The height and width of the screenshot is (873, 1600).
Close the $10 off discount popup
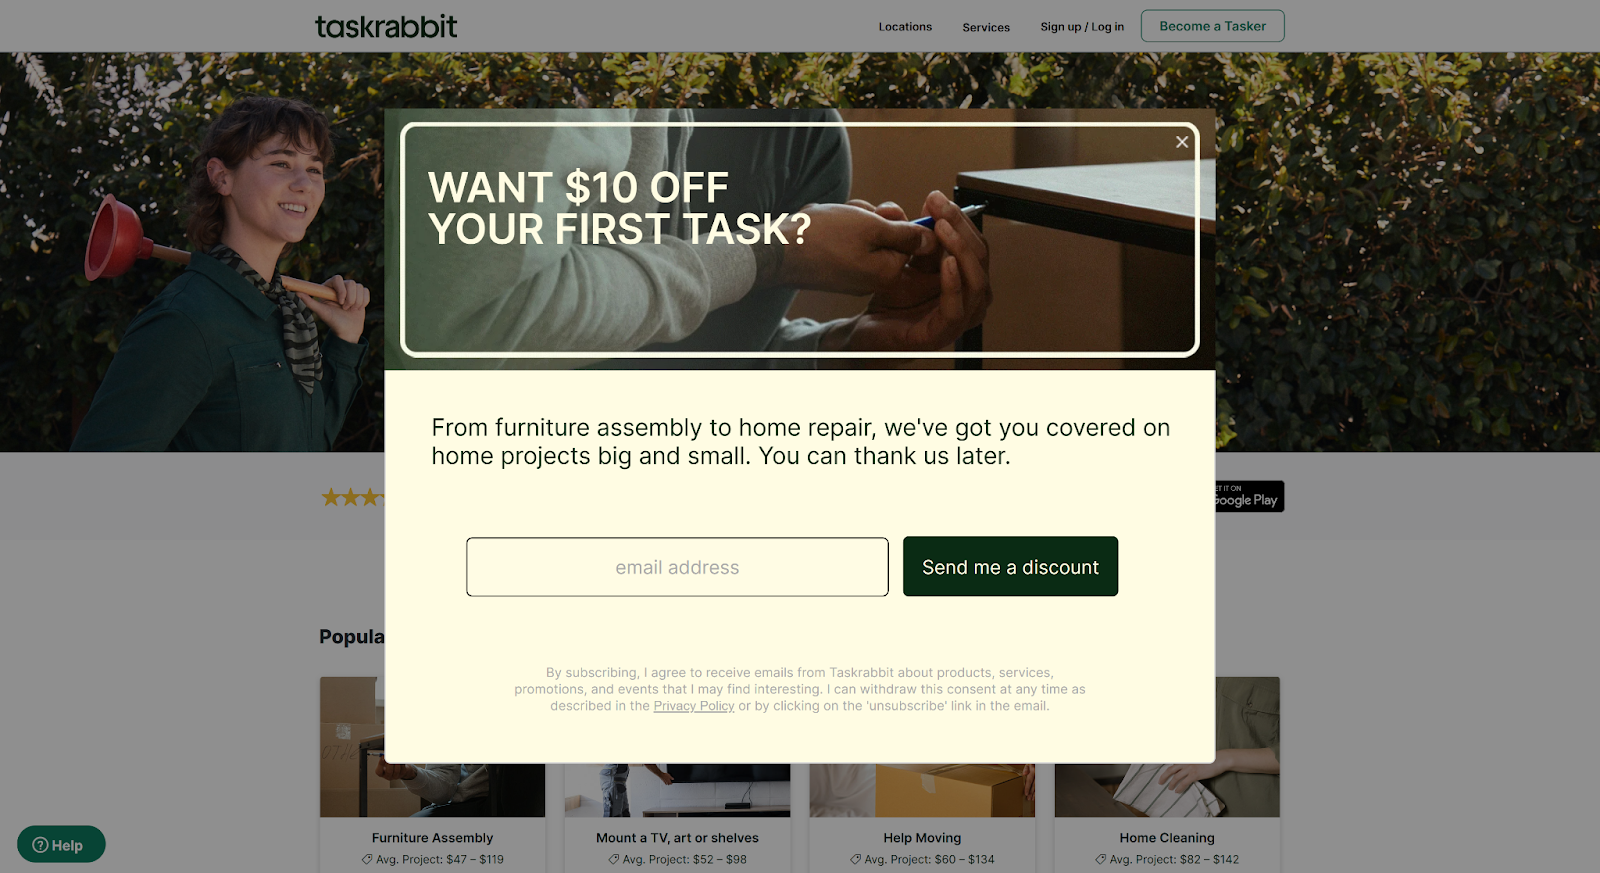pyautogui.click(x=1182, y=142)
